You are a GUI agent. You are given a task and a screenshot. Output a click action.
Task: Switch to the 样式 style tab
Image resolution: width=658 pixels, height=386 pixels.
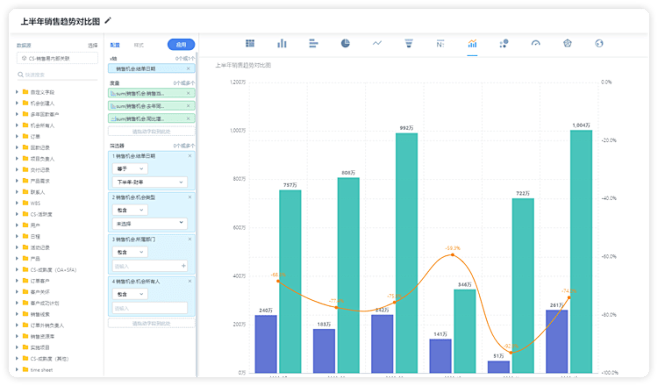coord(138,45)
